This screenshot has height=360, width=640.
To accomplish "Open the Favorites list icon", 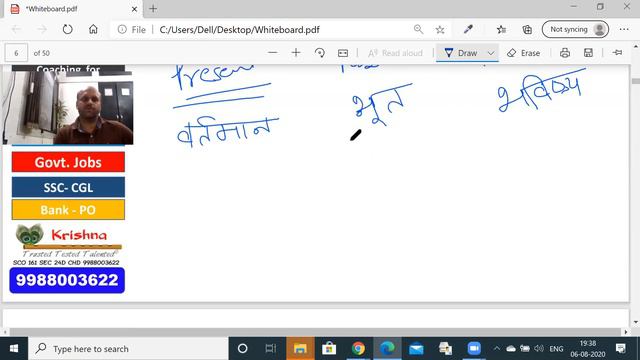I will (x=502, y=29).
